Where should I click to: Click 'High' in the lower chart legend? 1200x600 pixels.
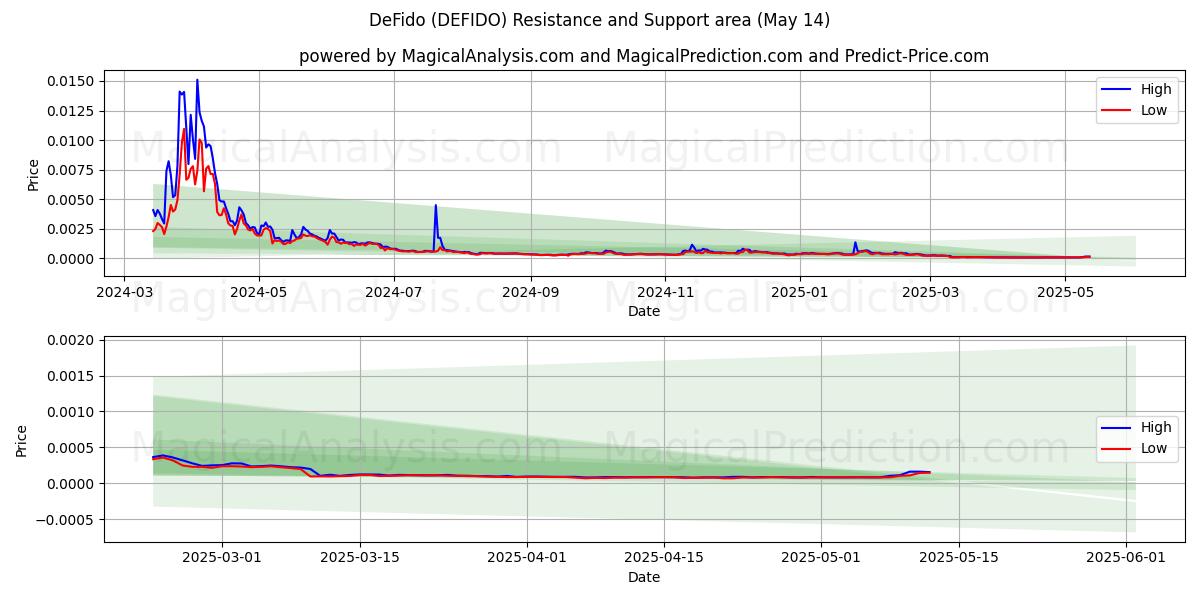click(x=1156, y=427)
